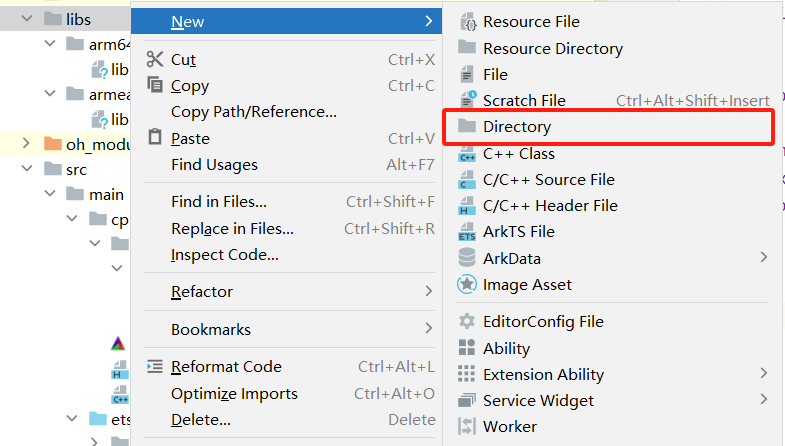785x446 pixels.
Task: Choose Find in Files menu entry
Action: tap(219, 201)
